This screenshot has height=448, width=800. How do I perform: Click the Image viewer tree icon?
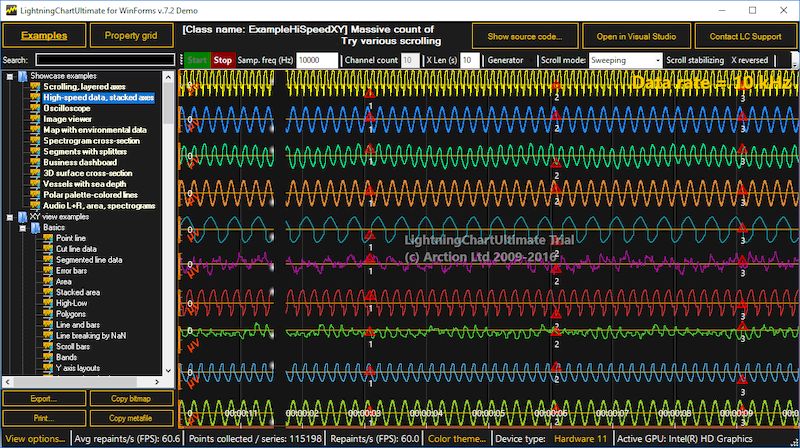pos(35,119)
